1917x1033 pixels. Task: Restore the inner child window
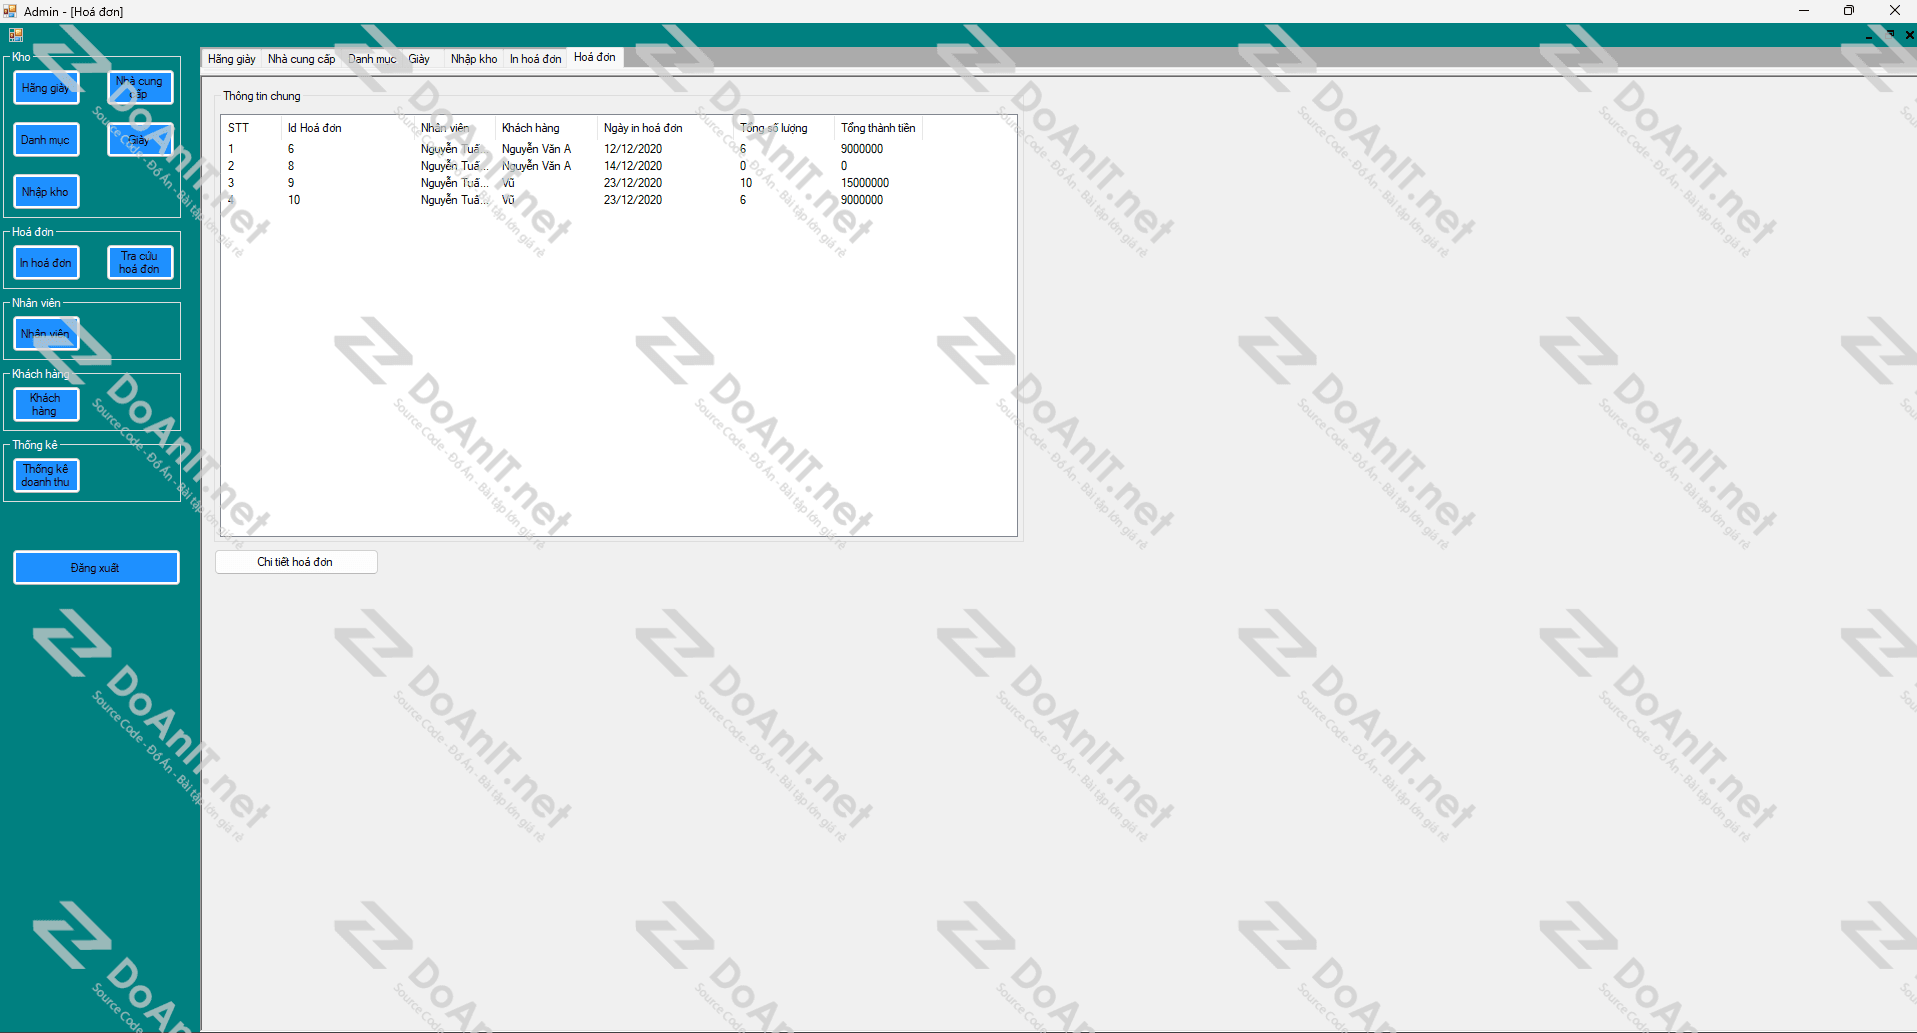[1890, 35]
